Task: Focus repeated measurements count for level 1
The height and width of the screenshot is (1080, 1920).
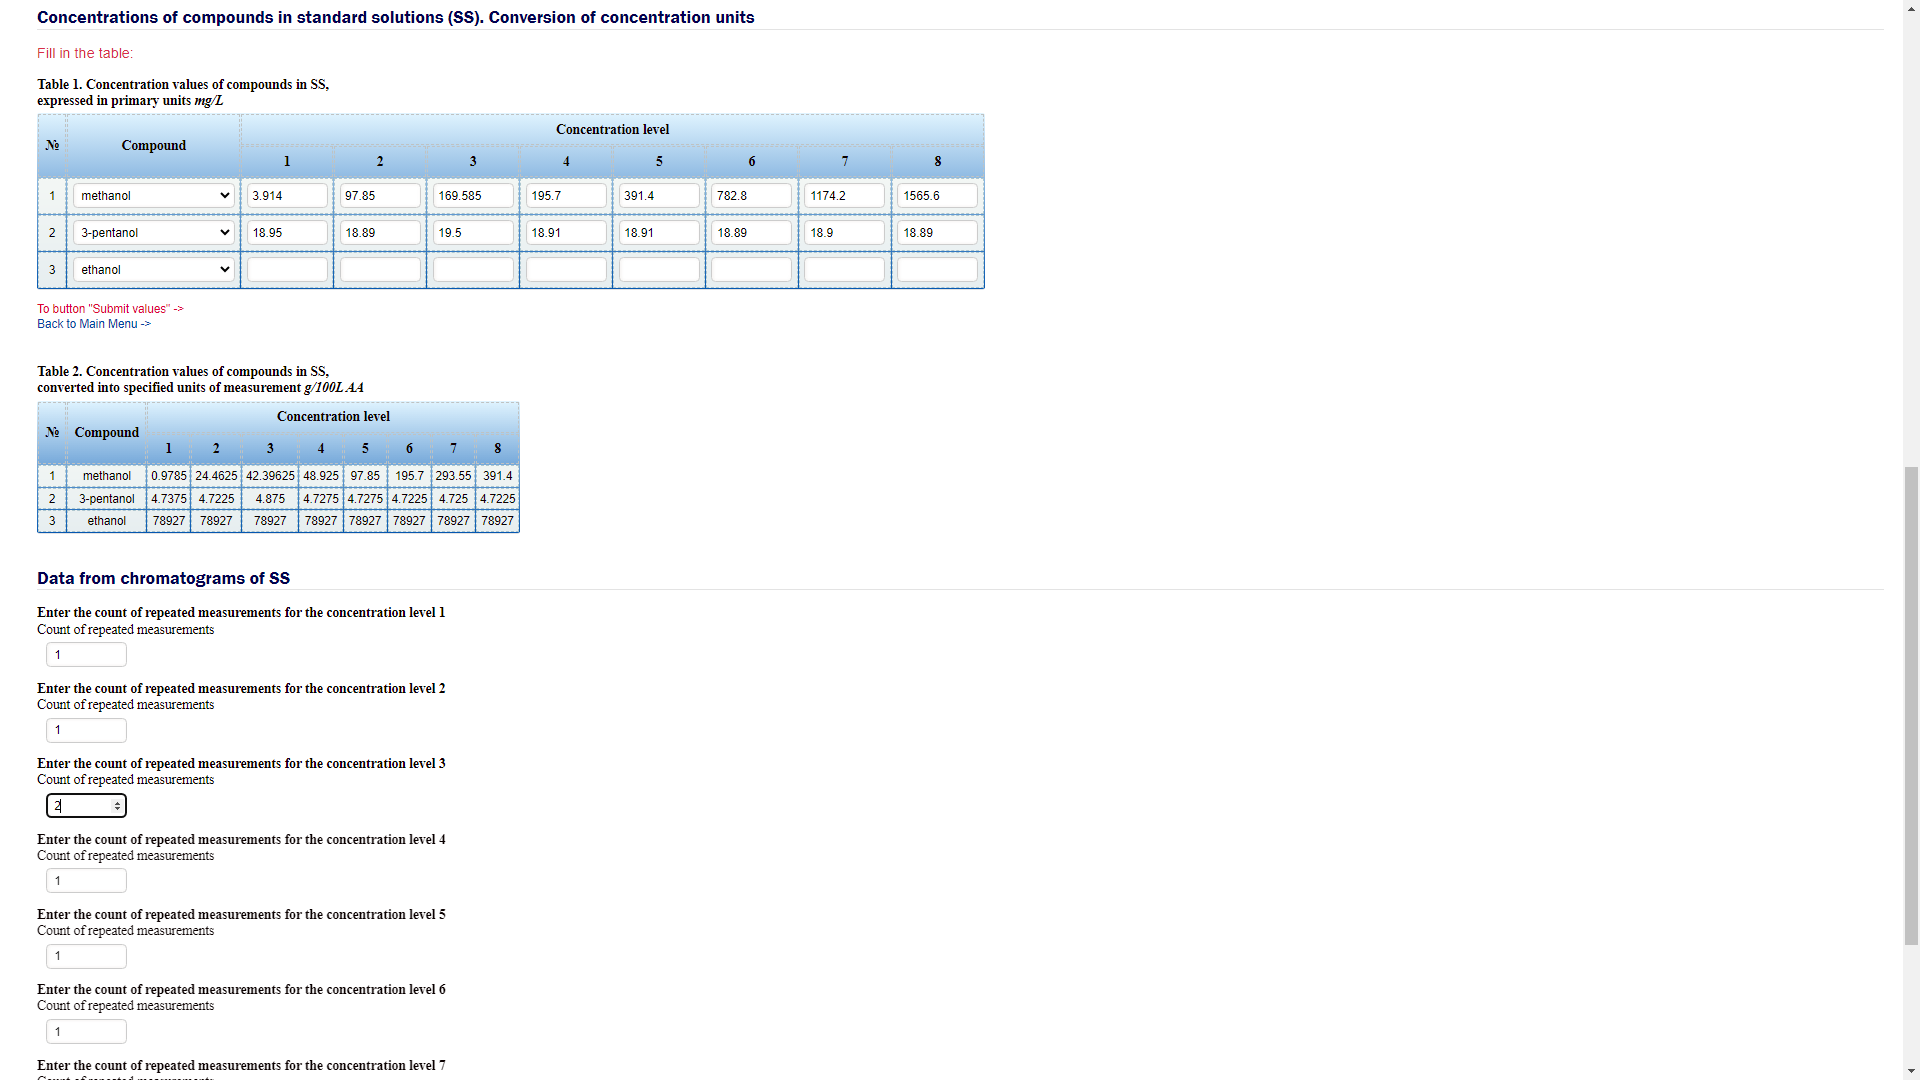Action: (86, 655)
